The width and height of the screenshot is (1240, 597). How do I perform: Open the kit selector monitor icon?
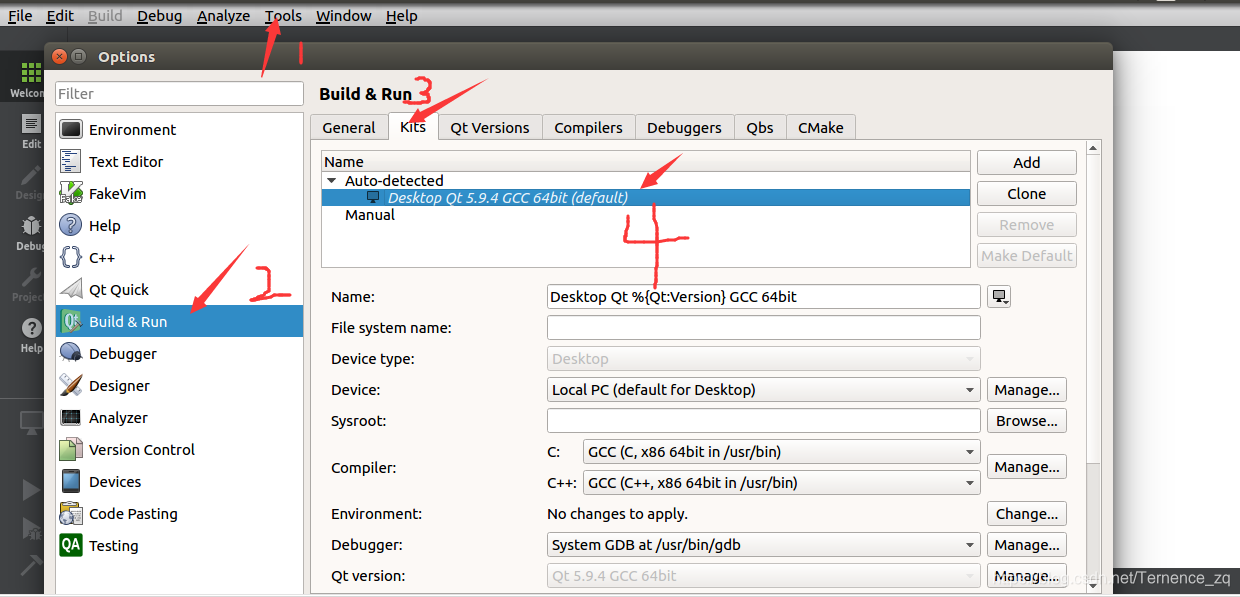pyautogui.click(x=31, y=423)
